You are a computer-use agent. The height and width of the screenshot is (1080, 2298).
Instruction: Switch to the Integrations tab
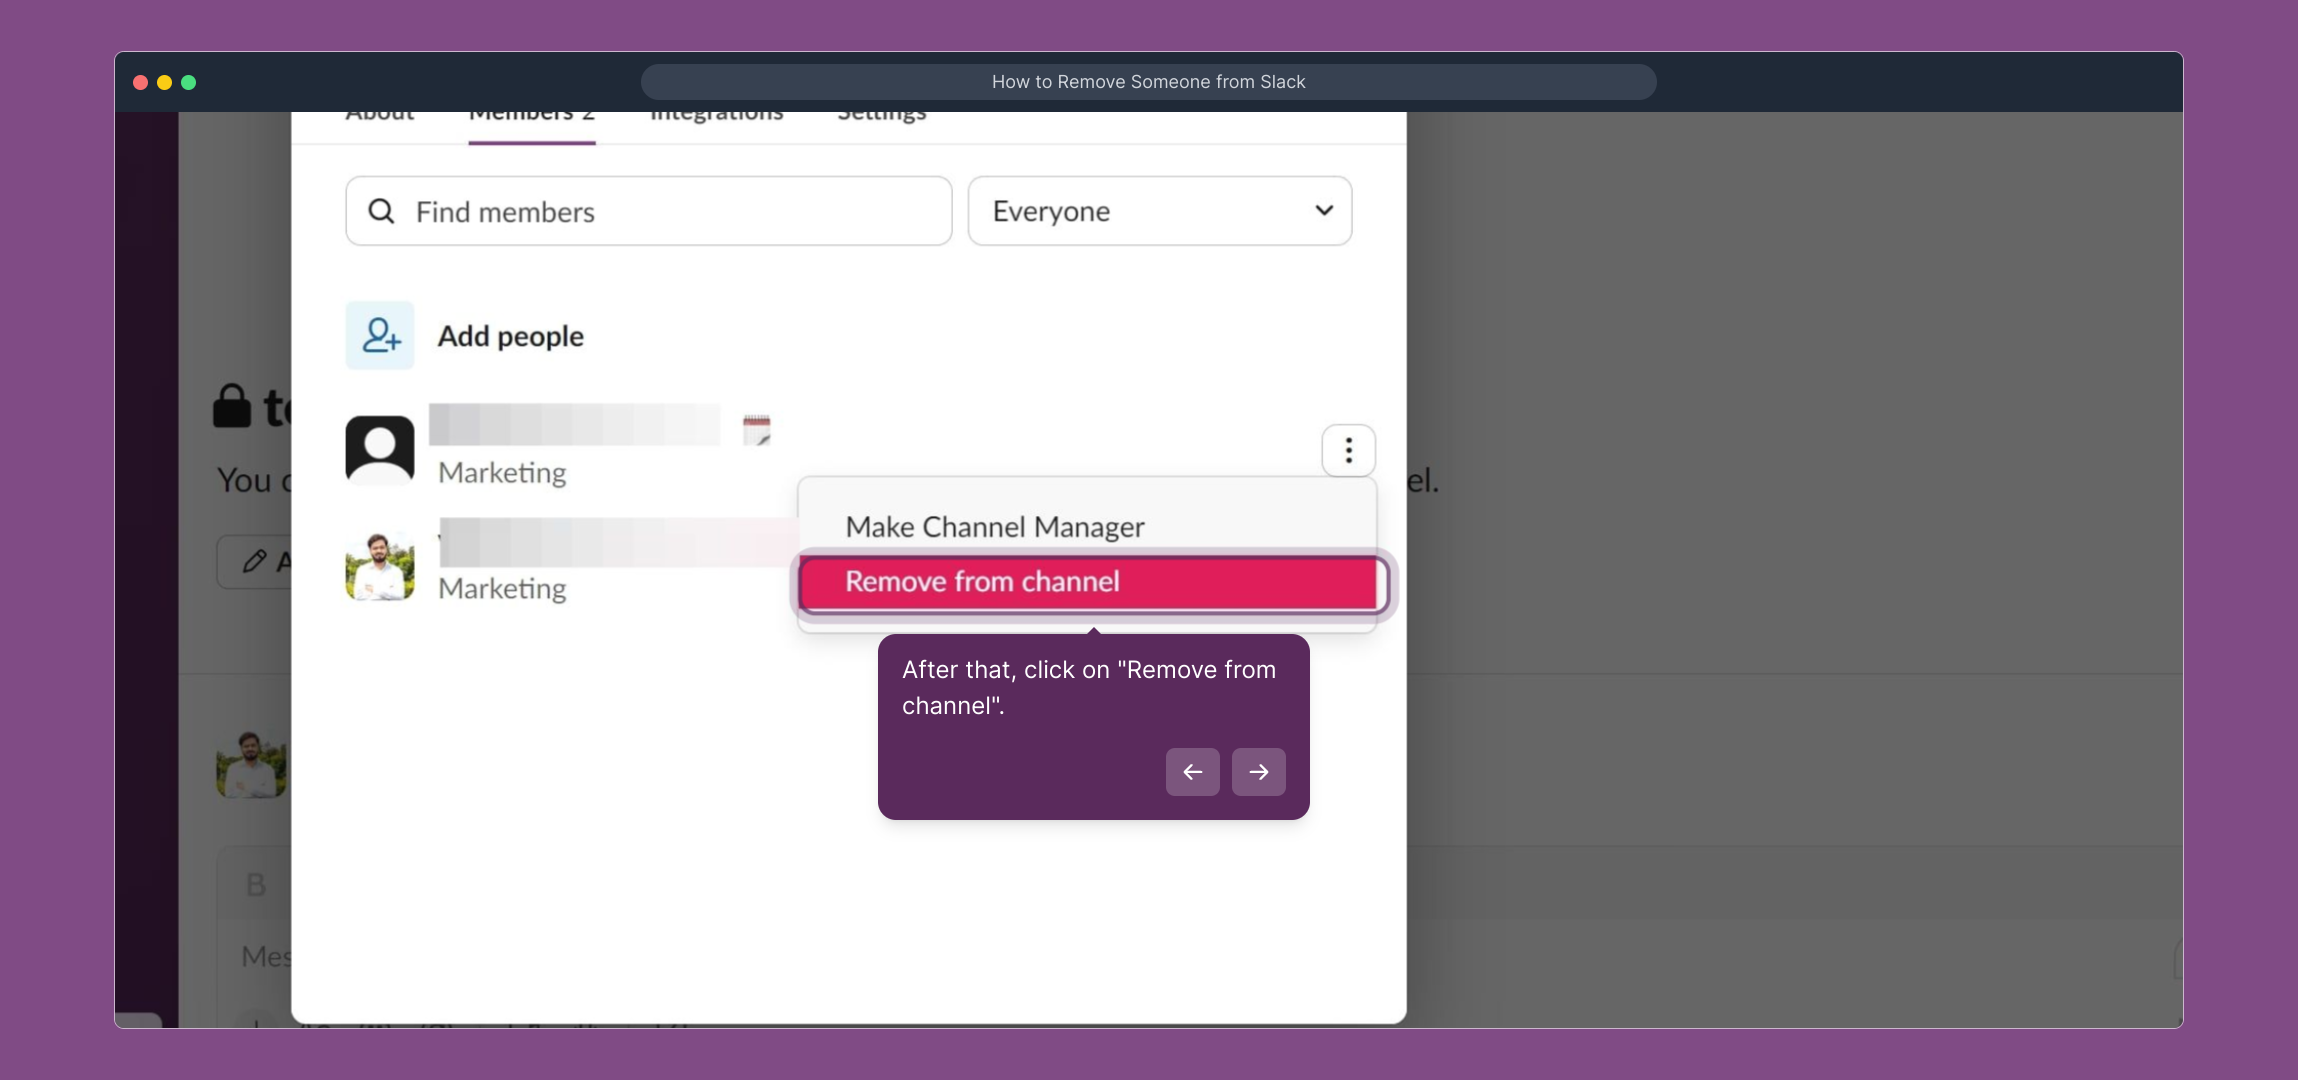click(x=717, y=113)
